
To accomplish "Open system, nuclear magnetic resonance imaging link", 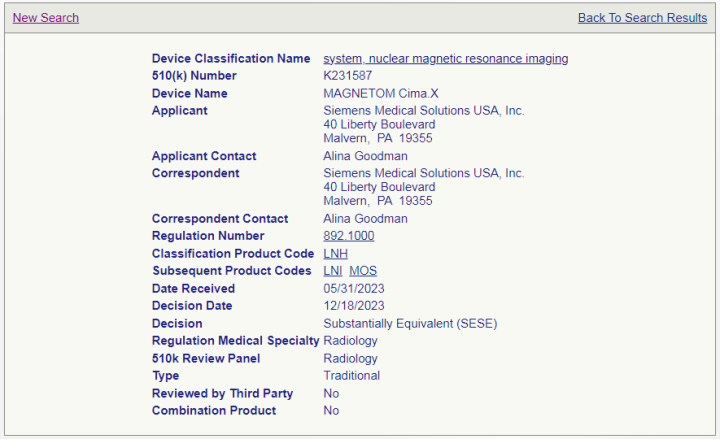I will pyautogui.click(x=445, y=59).
